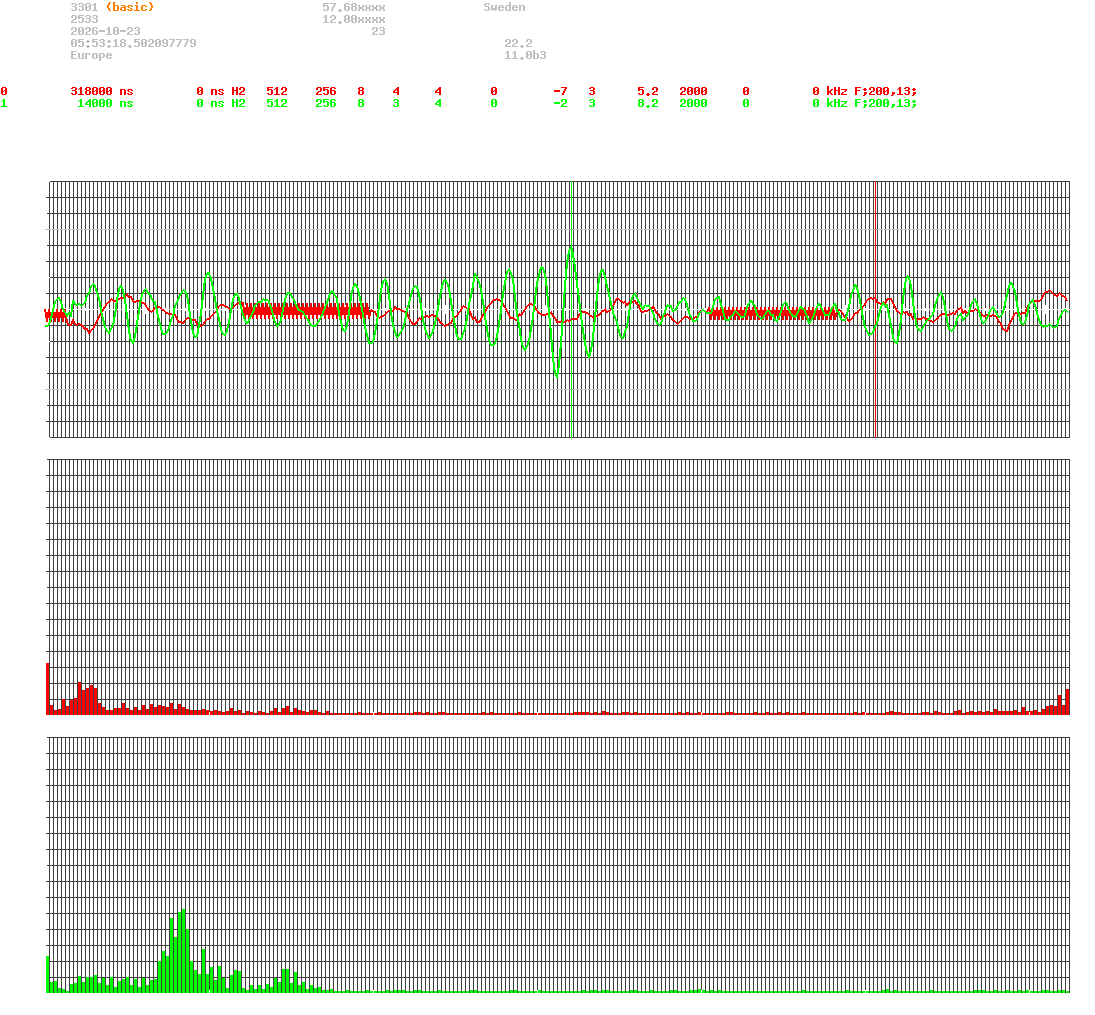Click the station number 3301
The image size is (1095, 1015).
(x=84, y=7)
